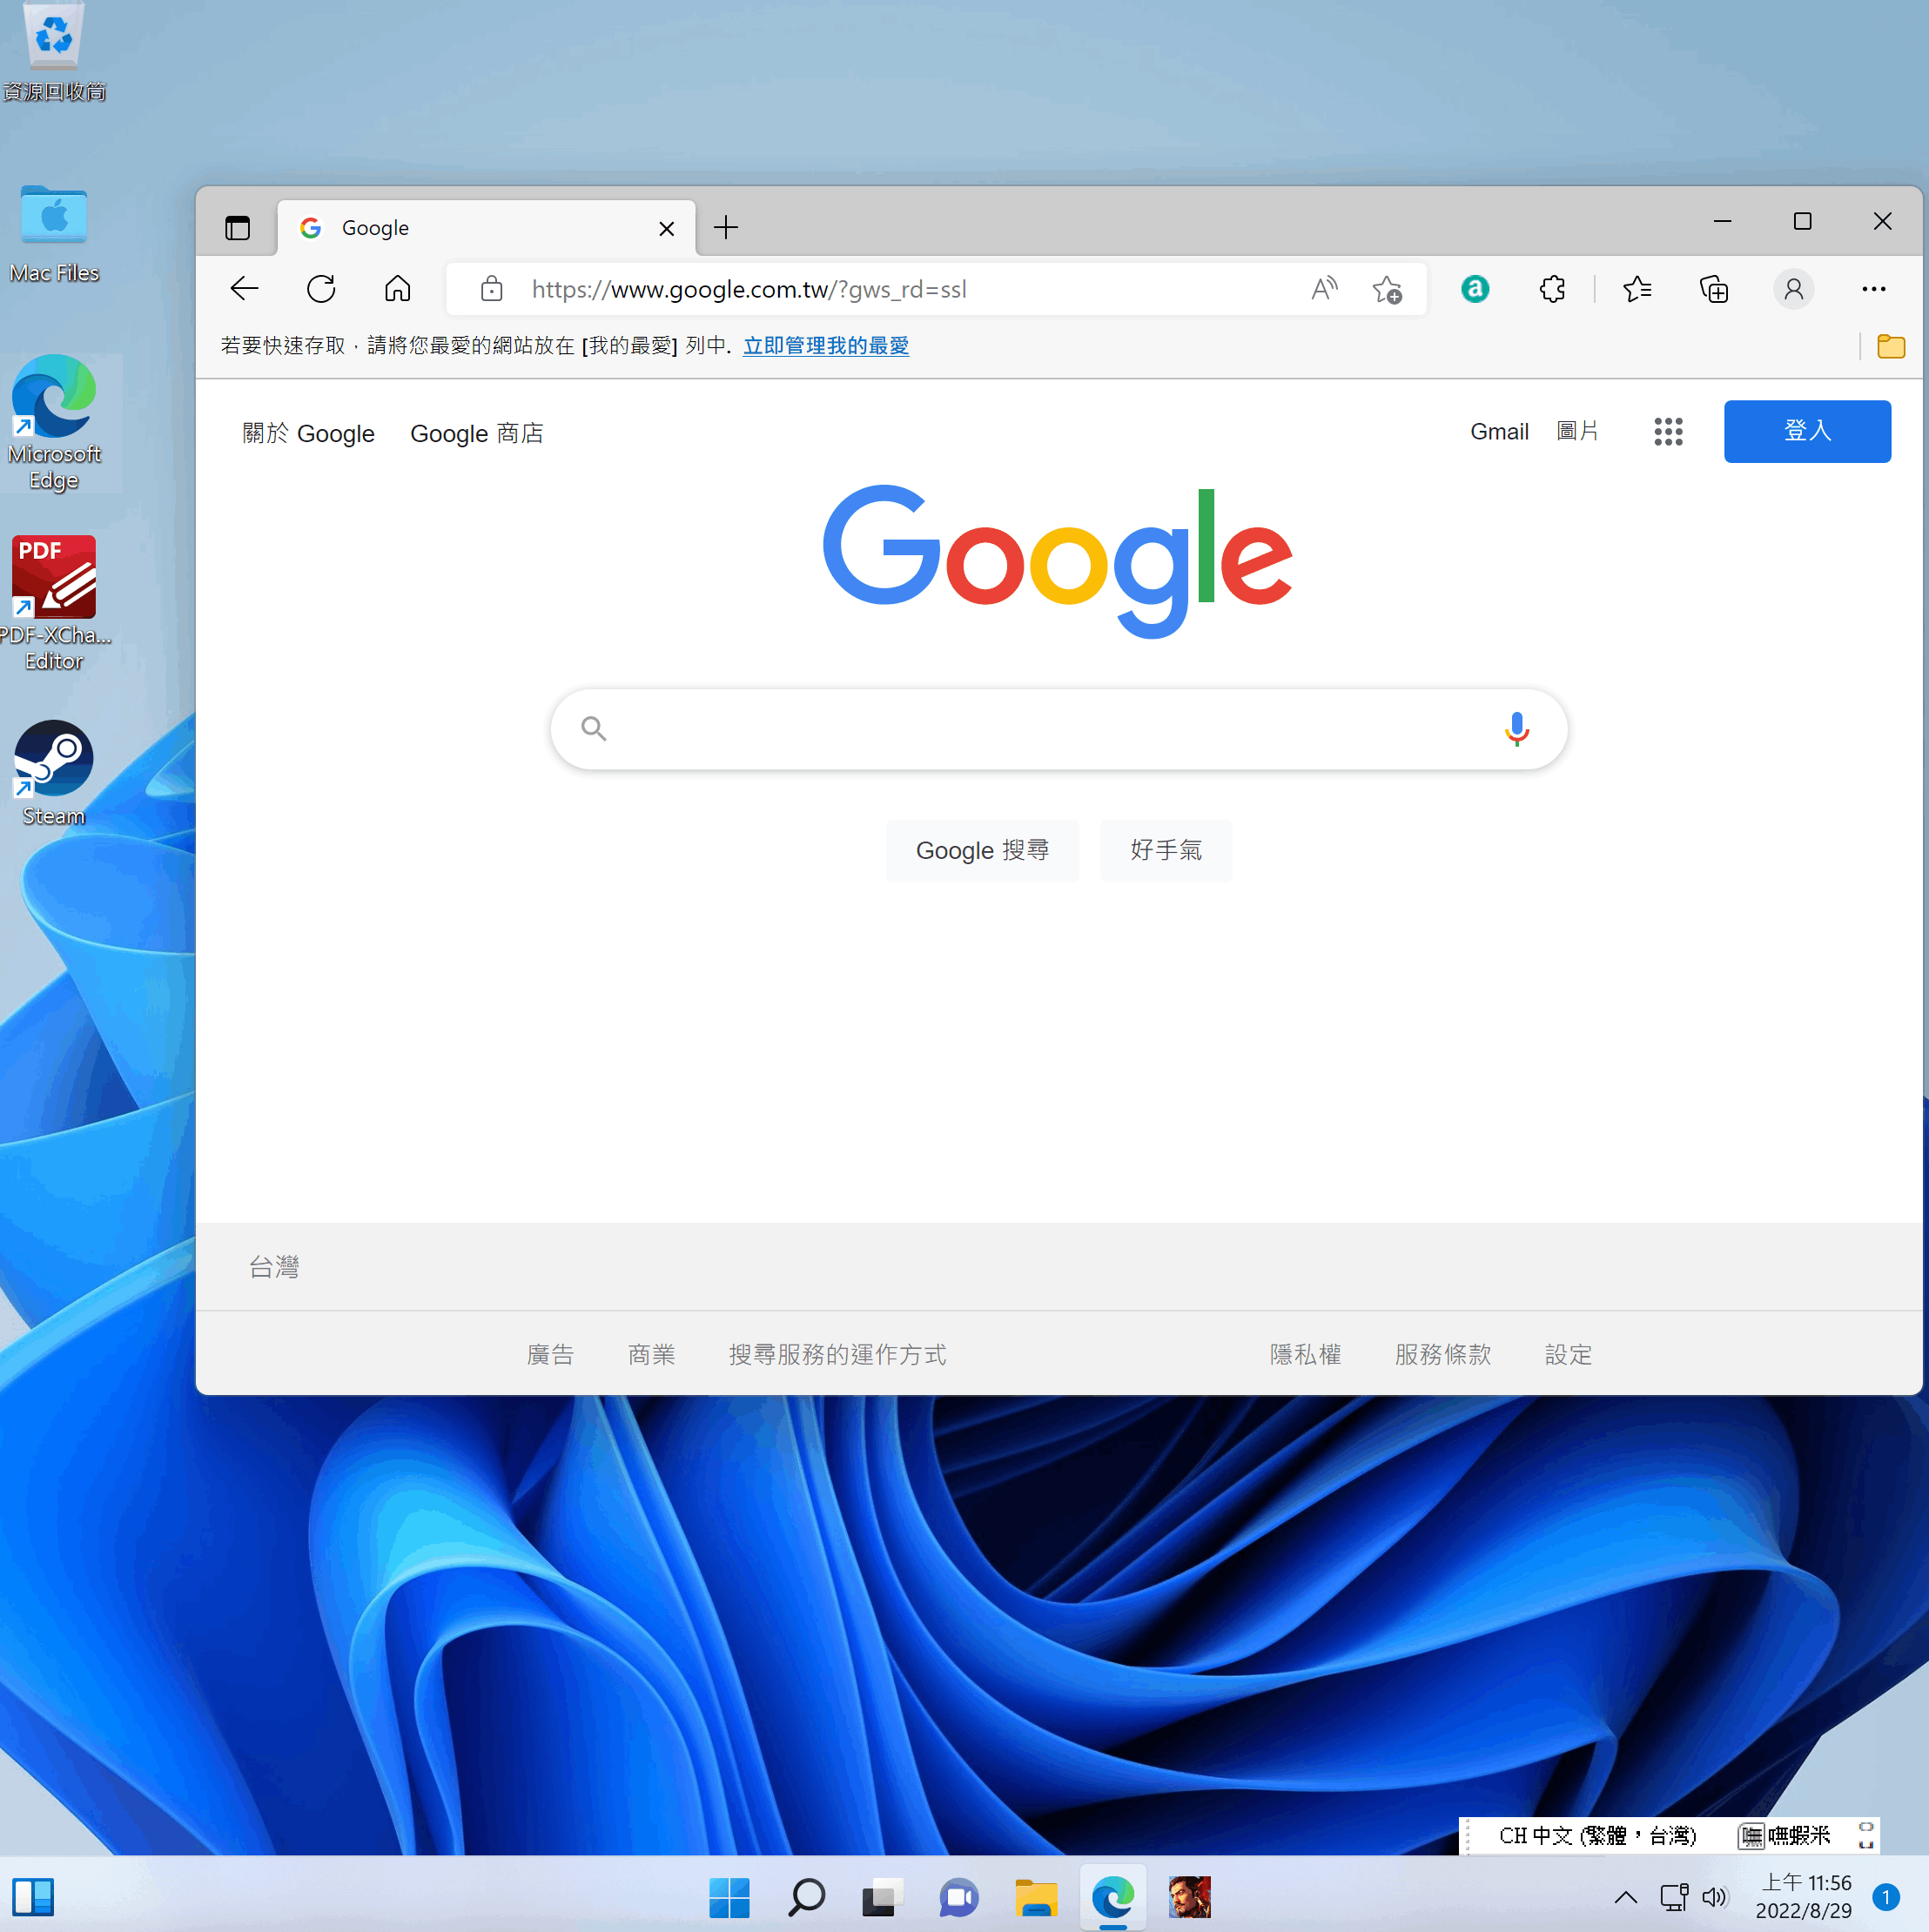Viewport: 1929px width, 1932px height.
Task: Open a new tab with plus button
Action: 726,228
